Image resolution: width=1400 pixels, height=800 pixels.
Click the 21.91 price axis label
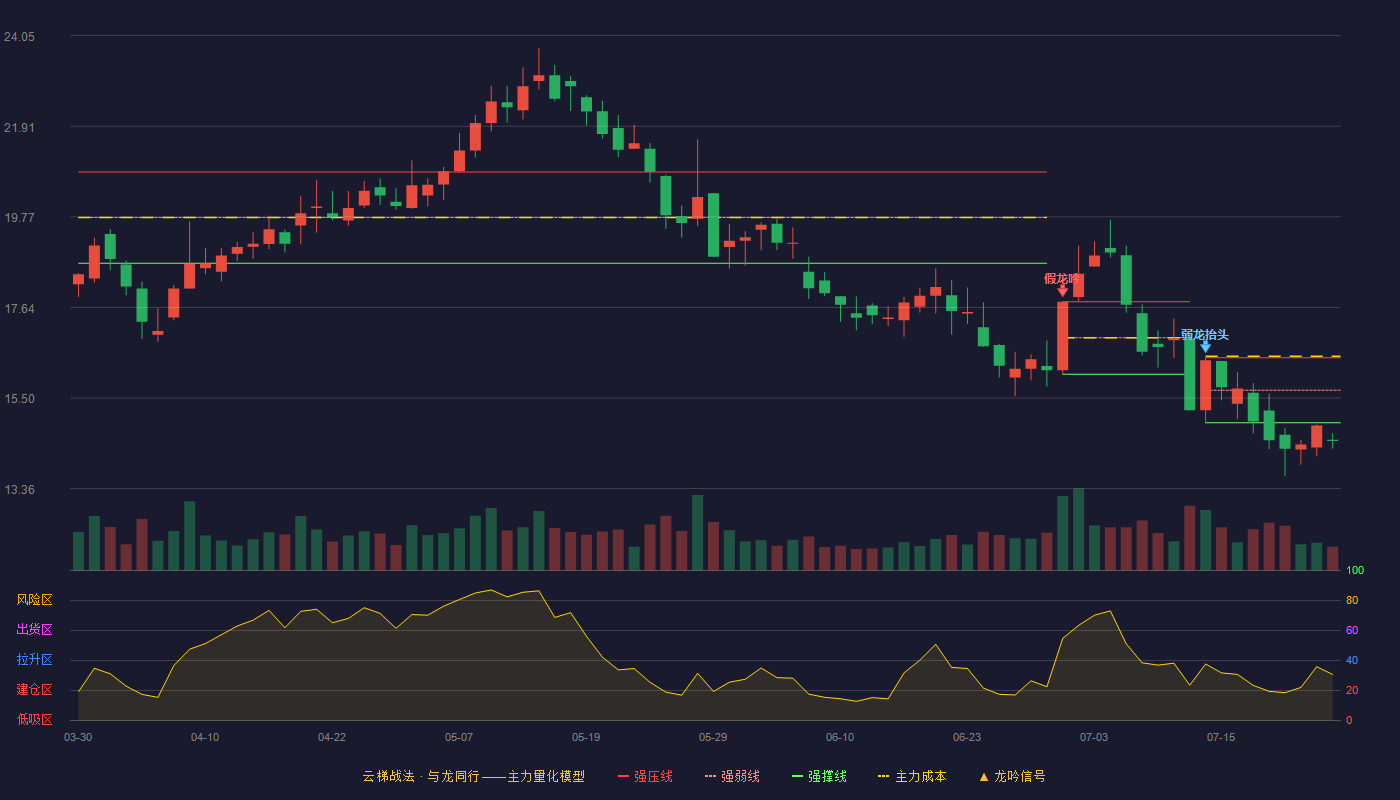[19, 127]
